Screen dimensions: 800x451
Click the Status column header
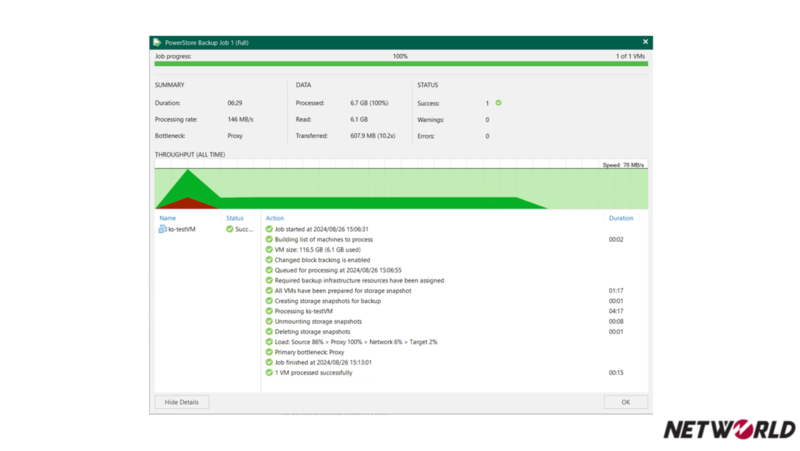(x=235, y=218)
